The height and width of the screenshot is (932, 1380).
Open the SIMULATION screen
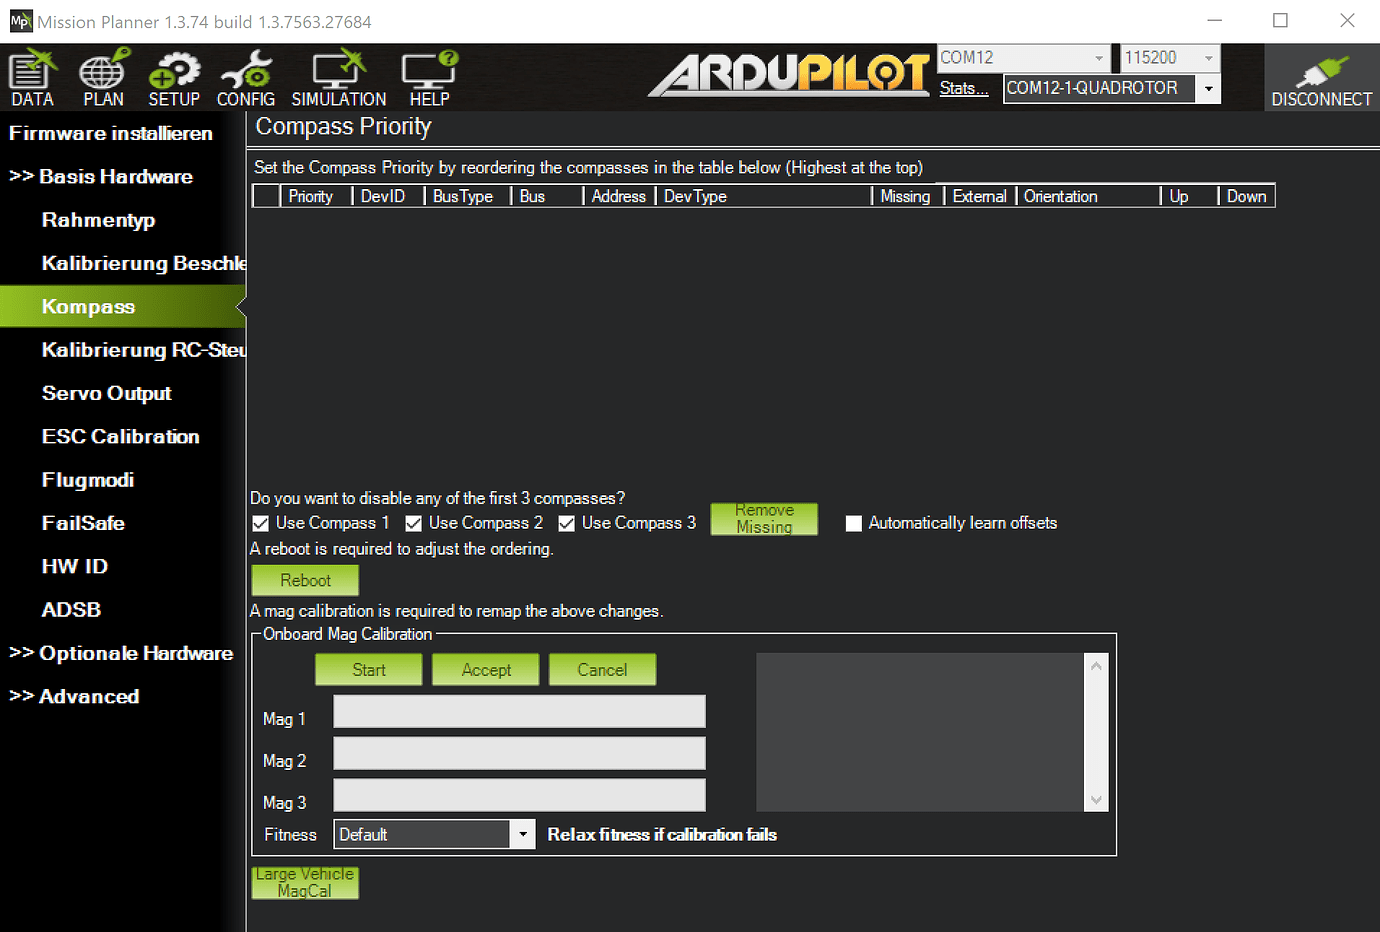(x=339, y=77)
